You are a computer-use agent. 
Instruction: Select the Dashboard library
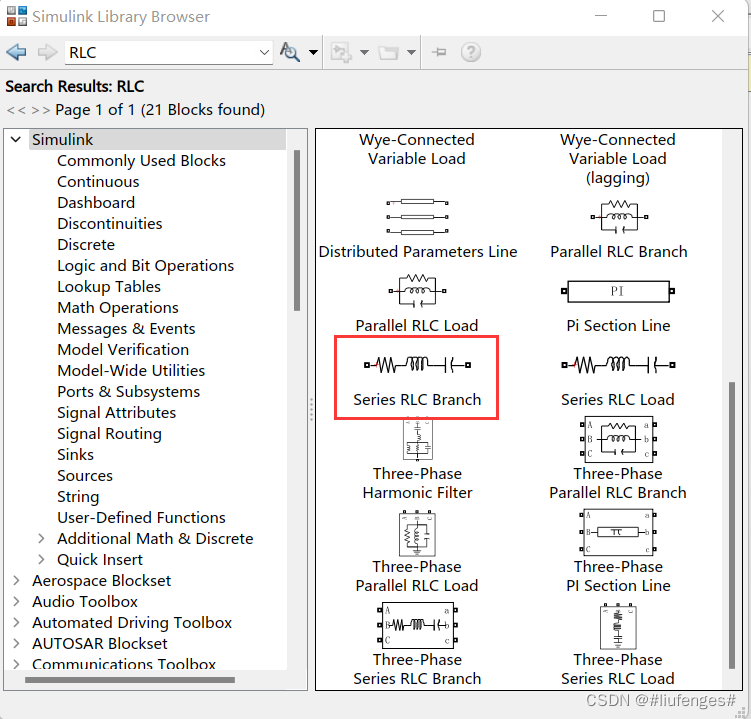96,203
